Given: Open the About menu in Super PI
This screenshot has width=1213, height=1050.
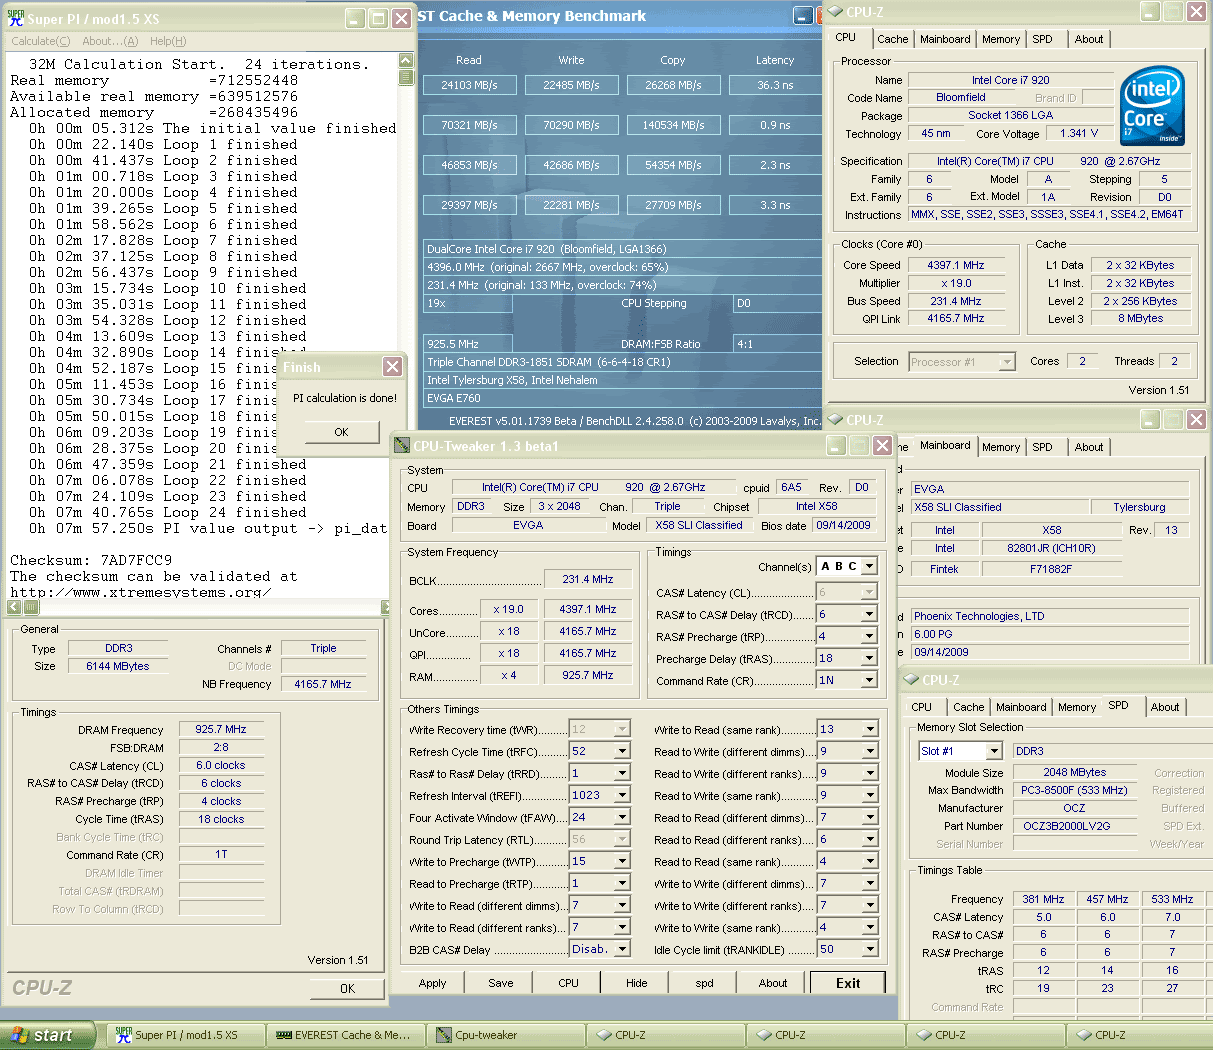Looking at the screenshot, I should coord(110,41).
